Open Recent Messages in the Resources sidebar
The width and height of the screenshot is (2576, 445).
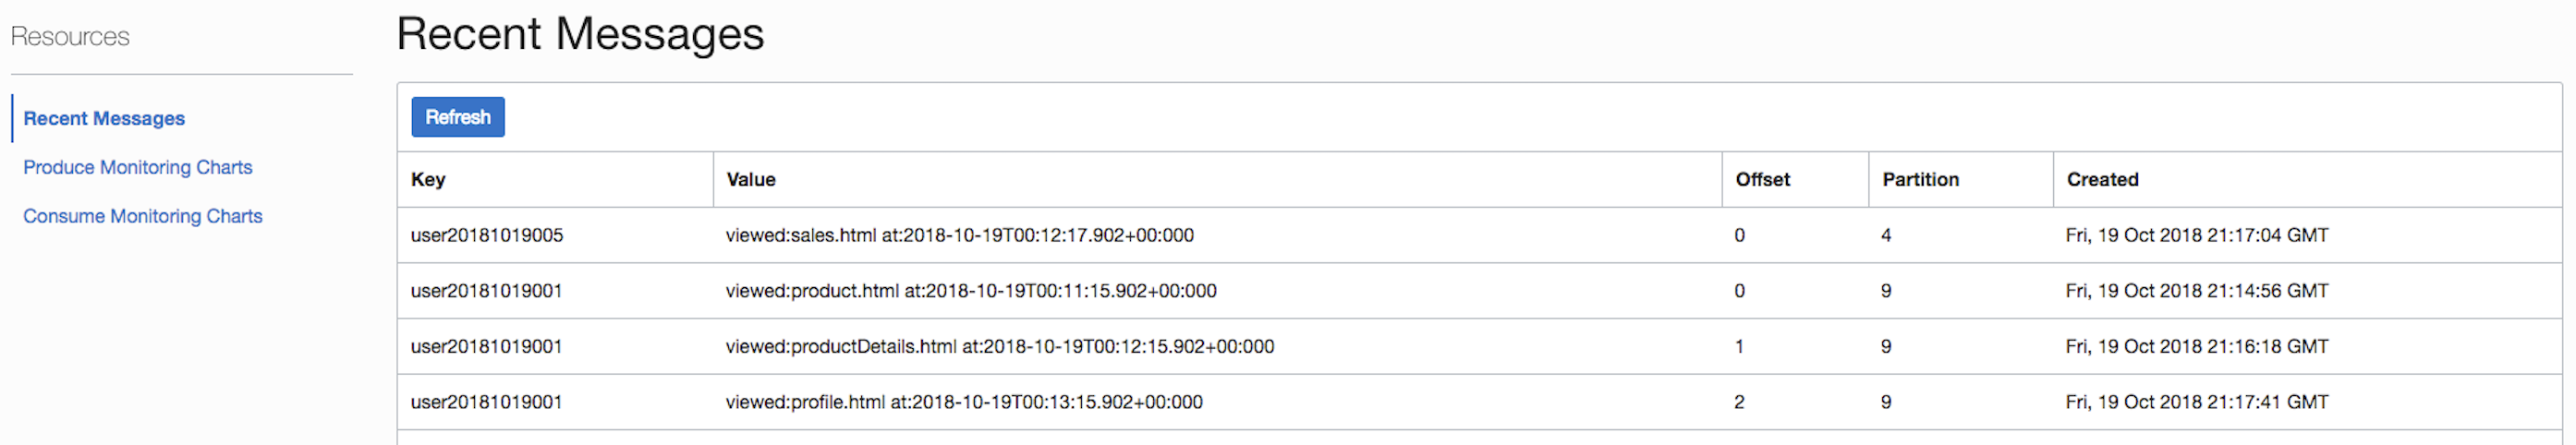tap(104, 118)
